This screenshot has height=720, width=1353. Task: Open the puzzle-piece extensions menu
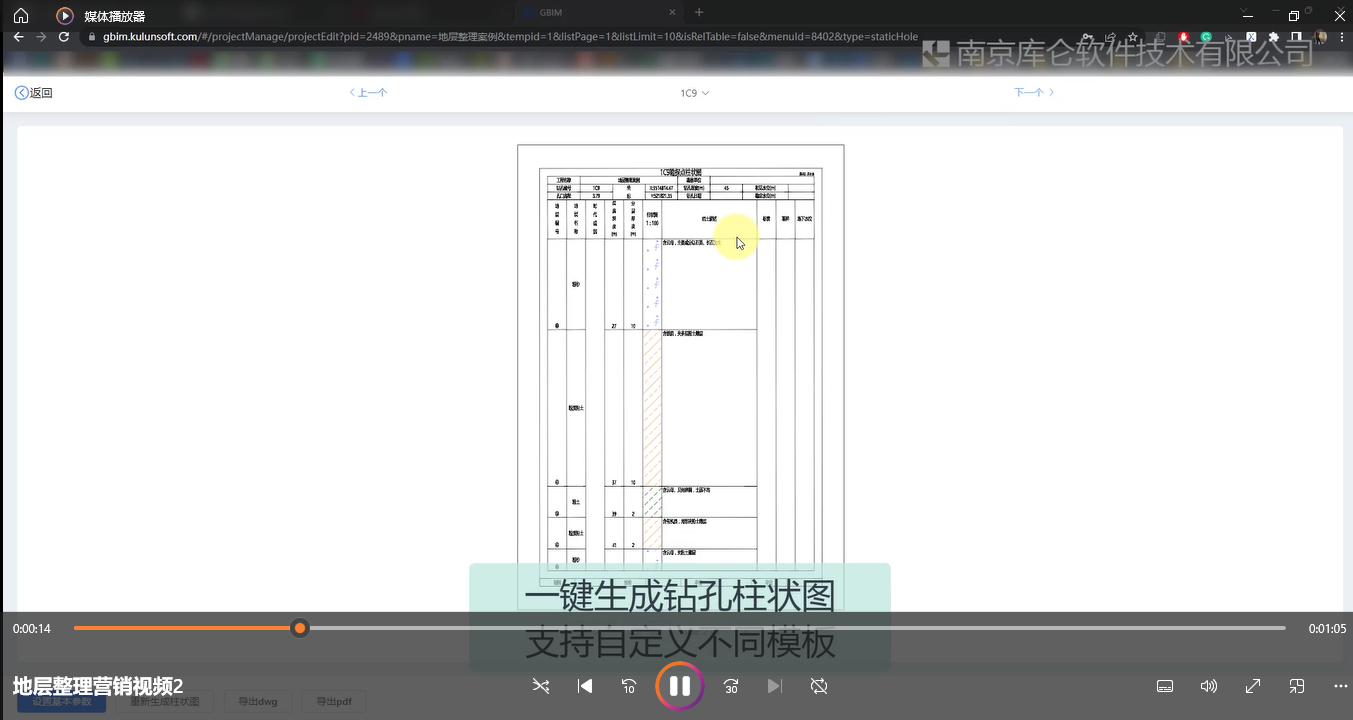pyautogui.click(x=1273, y=37)
